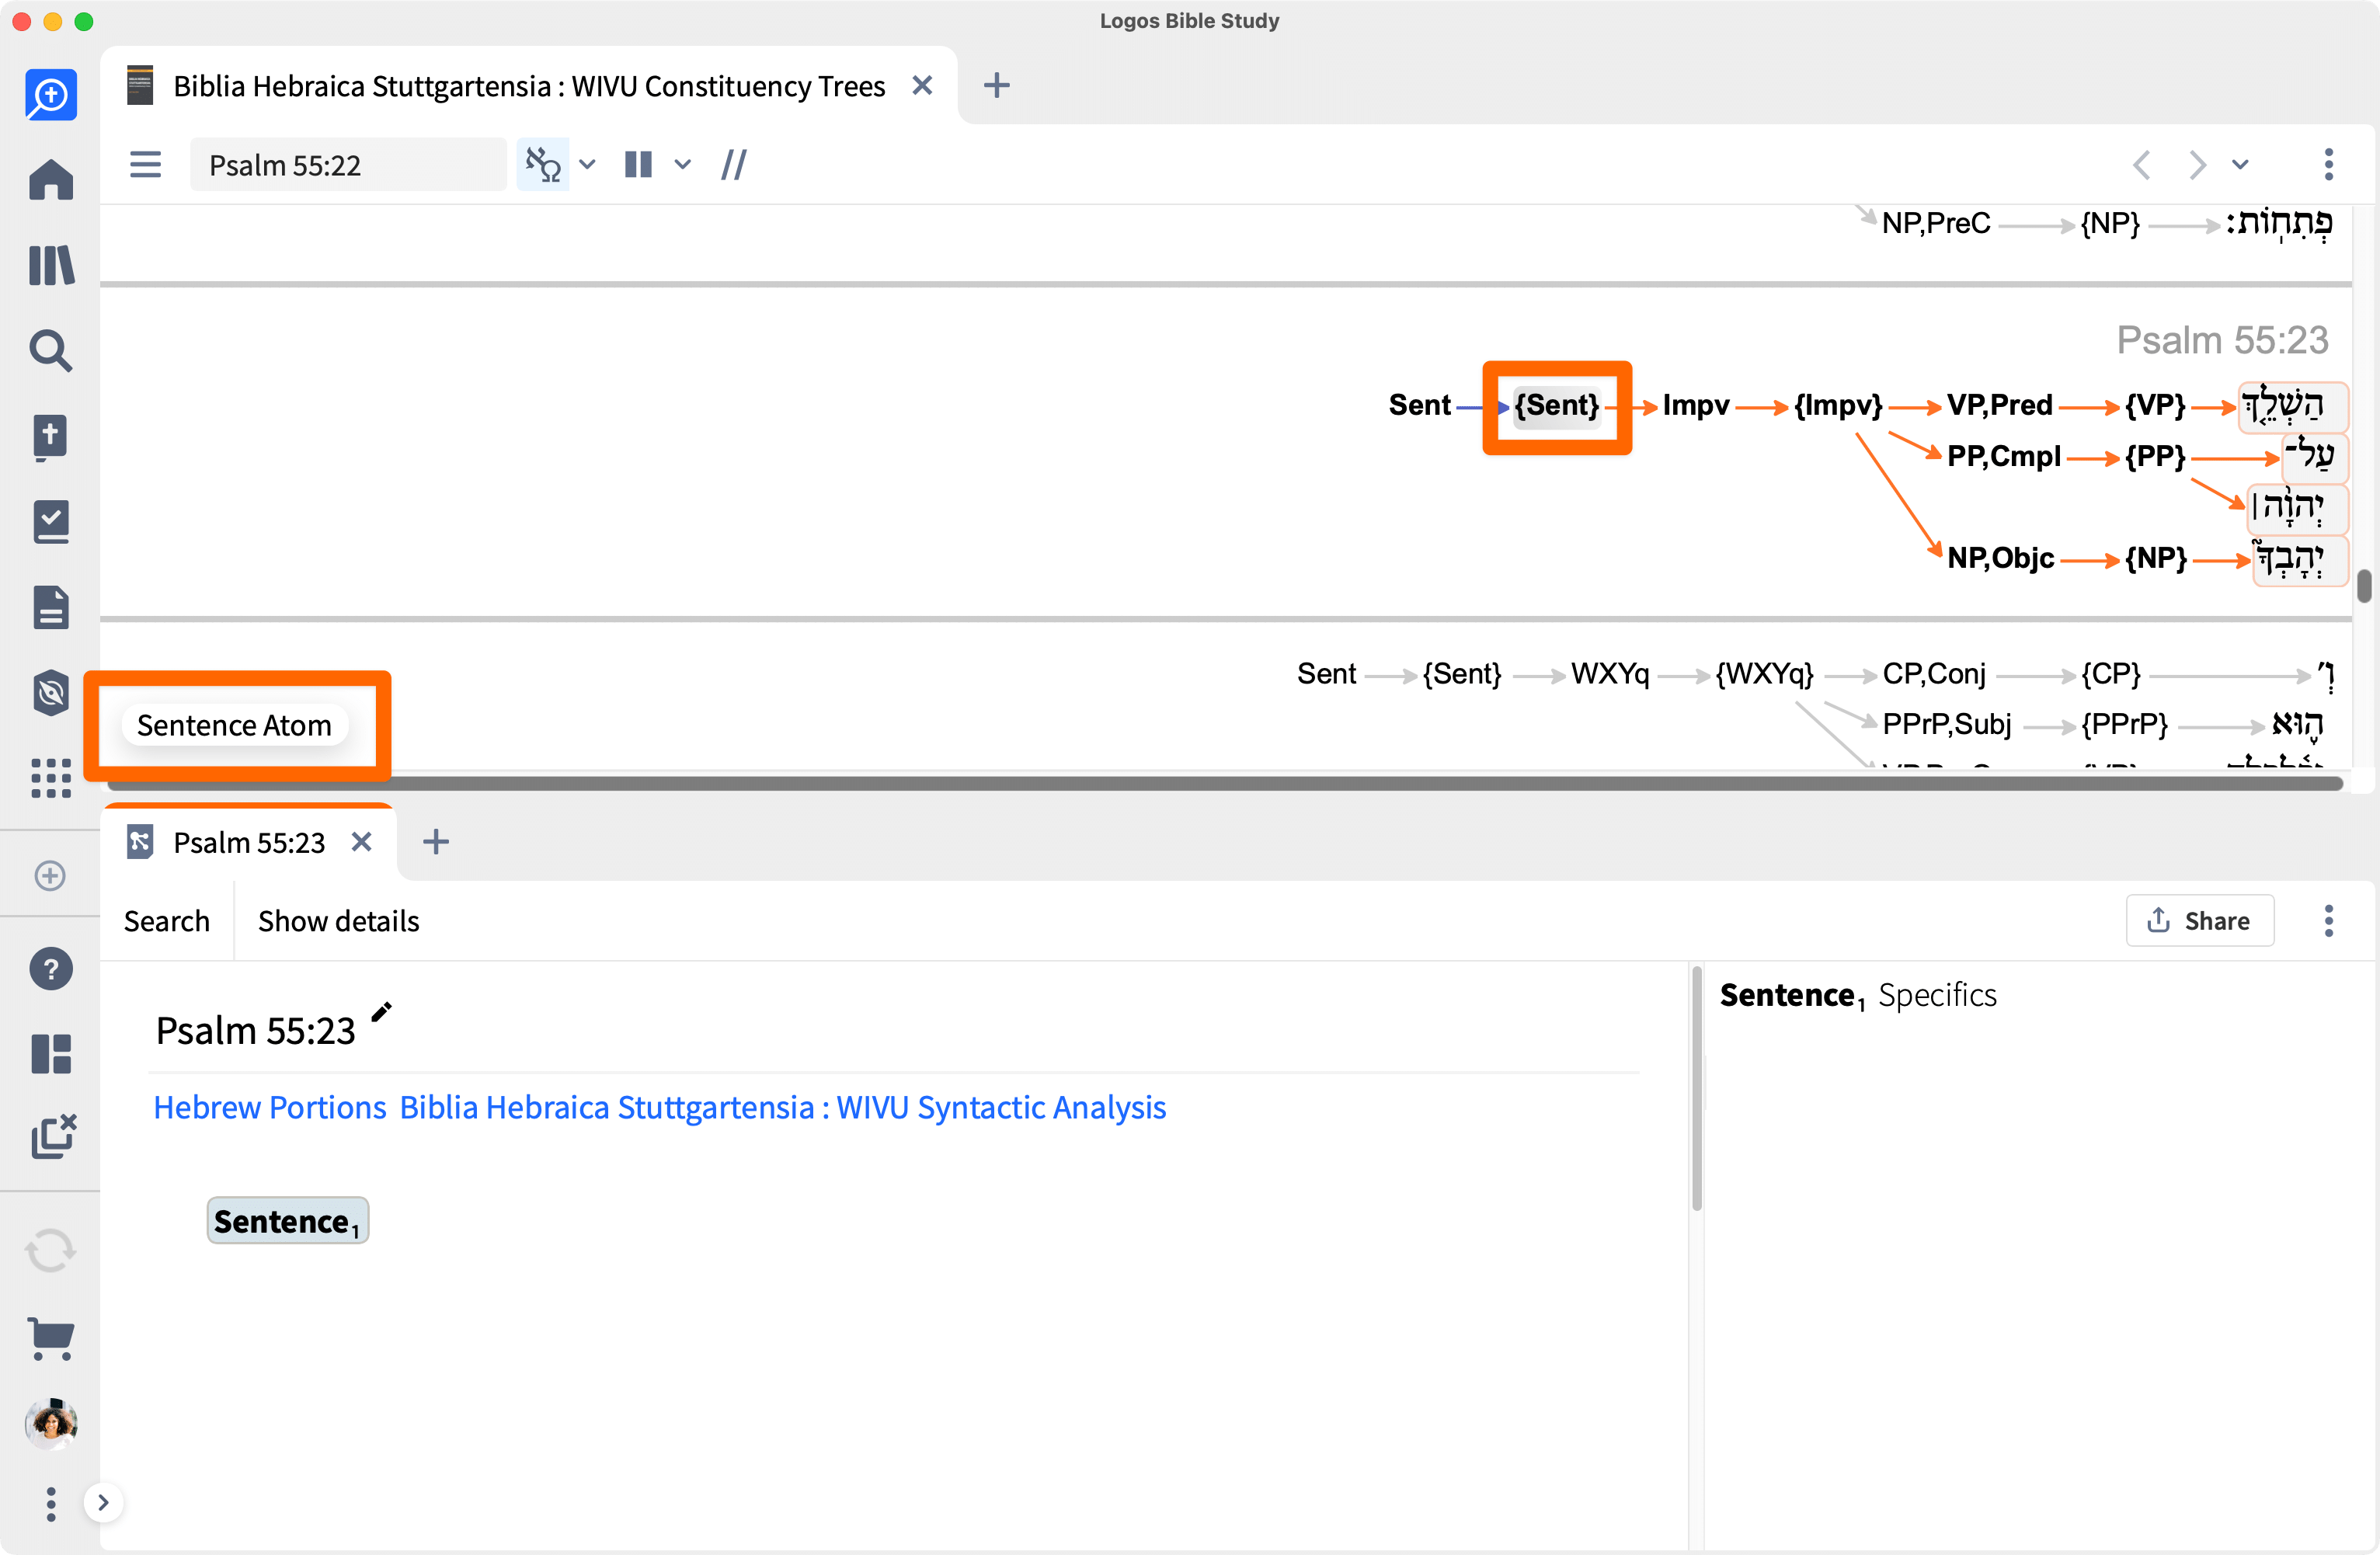
Task: Open the Help question mark
Action: click(x=51, y=969)
